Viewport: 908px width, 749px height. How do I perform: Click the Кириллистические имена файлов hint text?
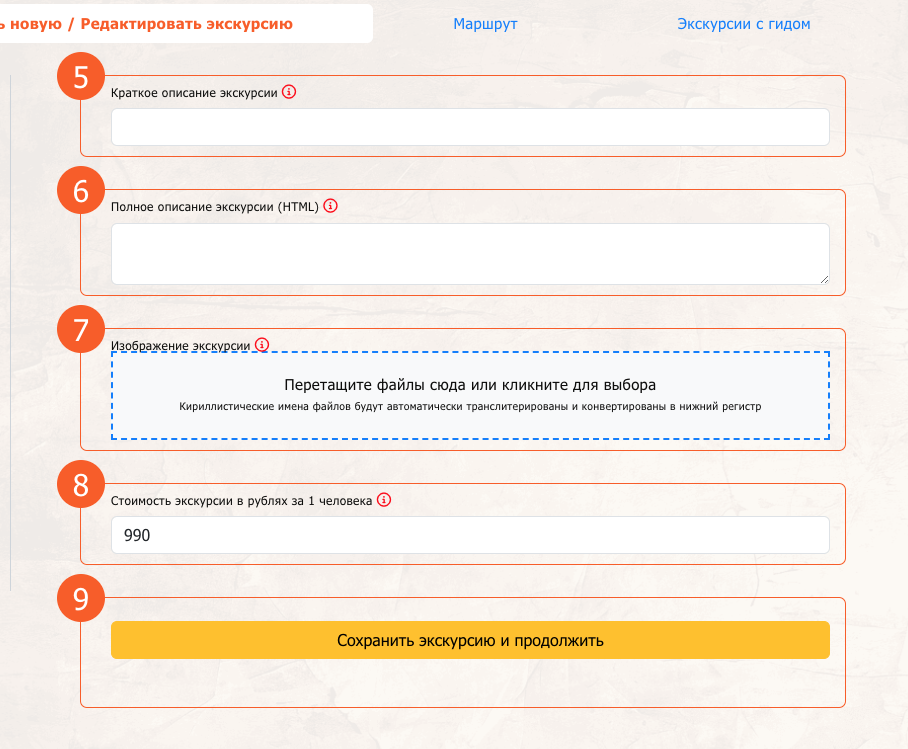tap(470, 406)
